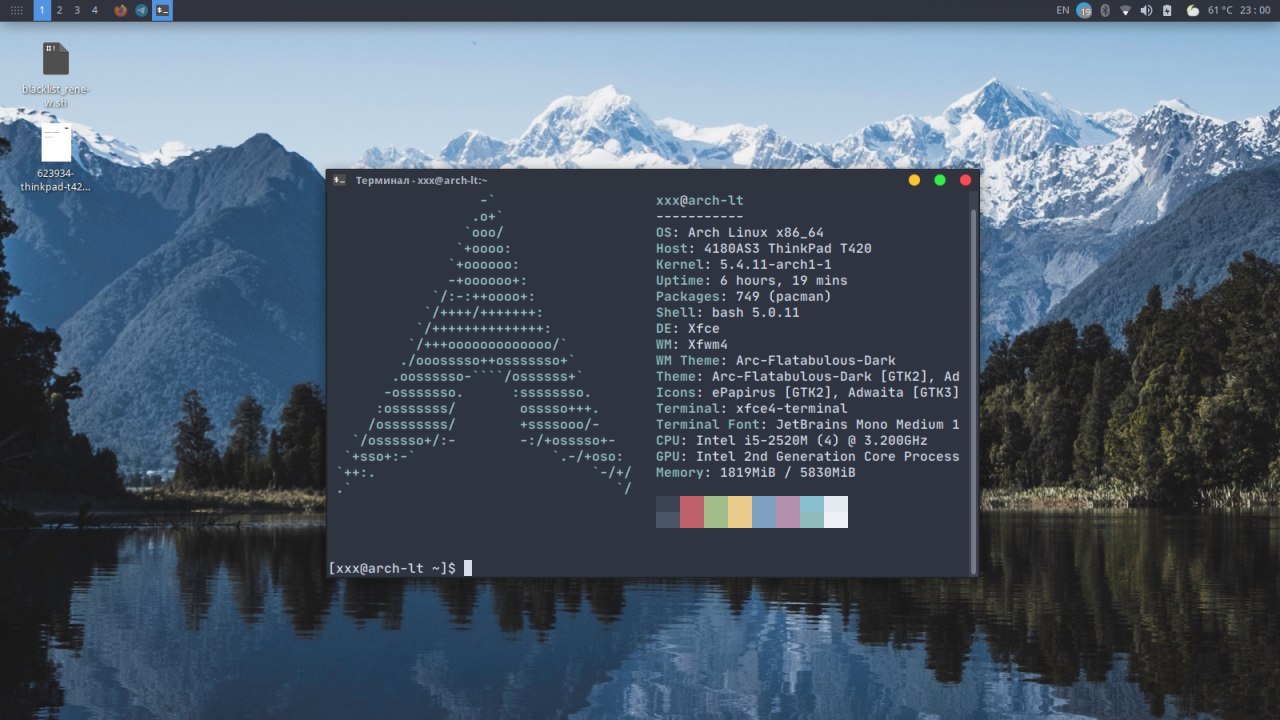Open the weather plugin icon

(x=1192, y=10)
